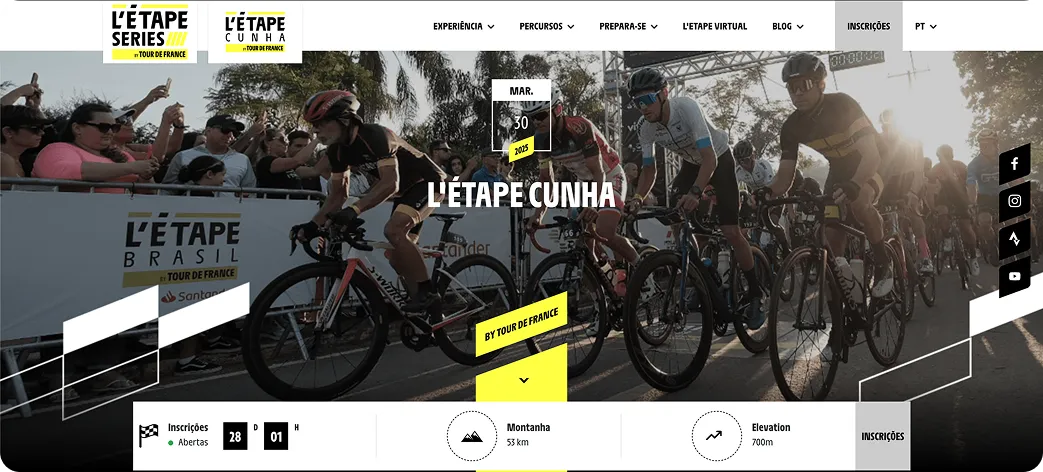
Task: Open the PT language selector
Action: (x=925, y=27)
